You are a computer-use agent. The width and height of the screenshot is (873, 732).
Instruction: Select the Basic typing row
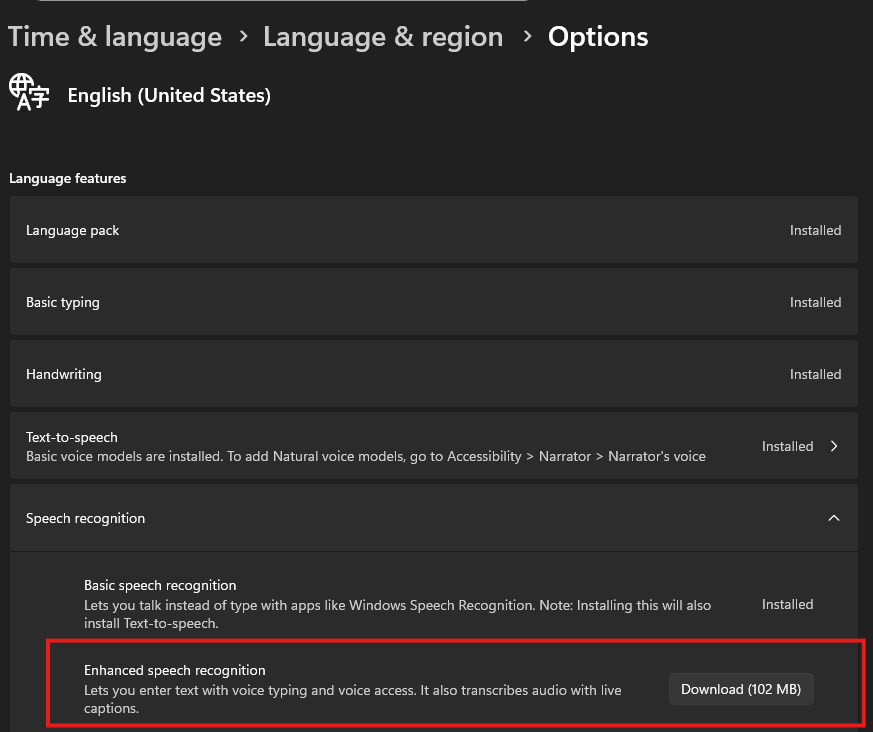(x=434, y=302)
